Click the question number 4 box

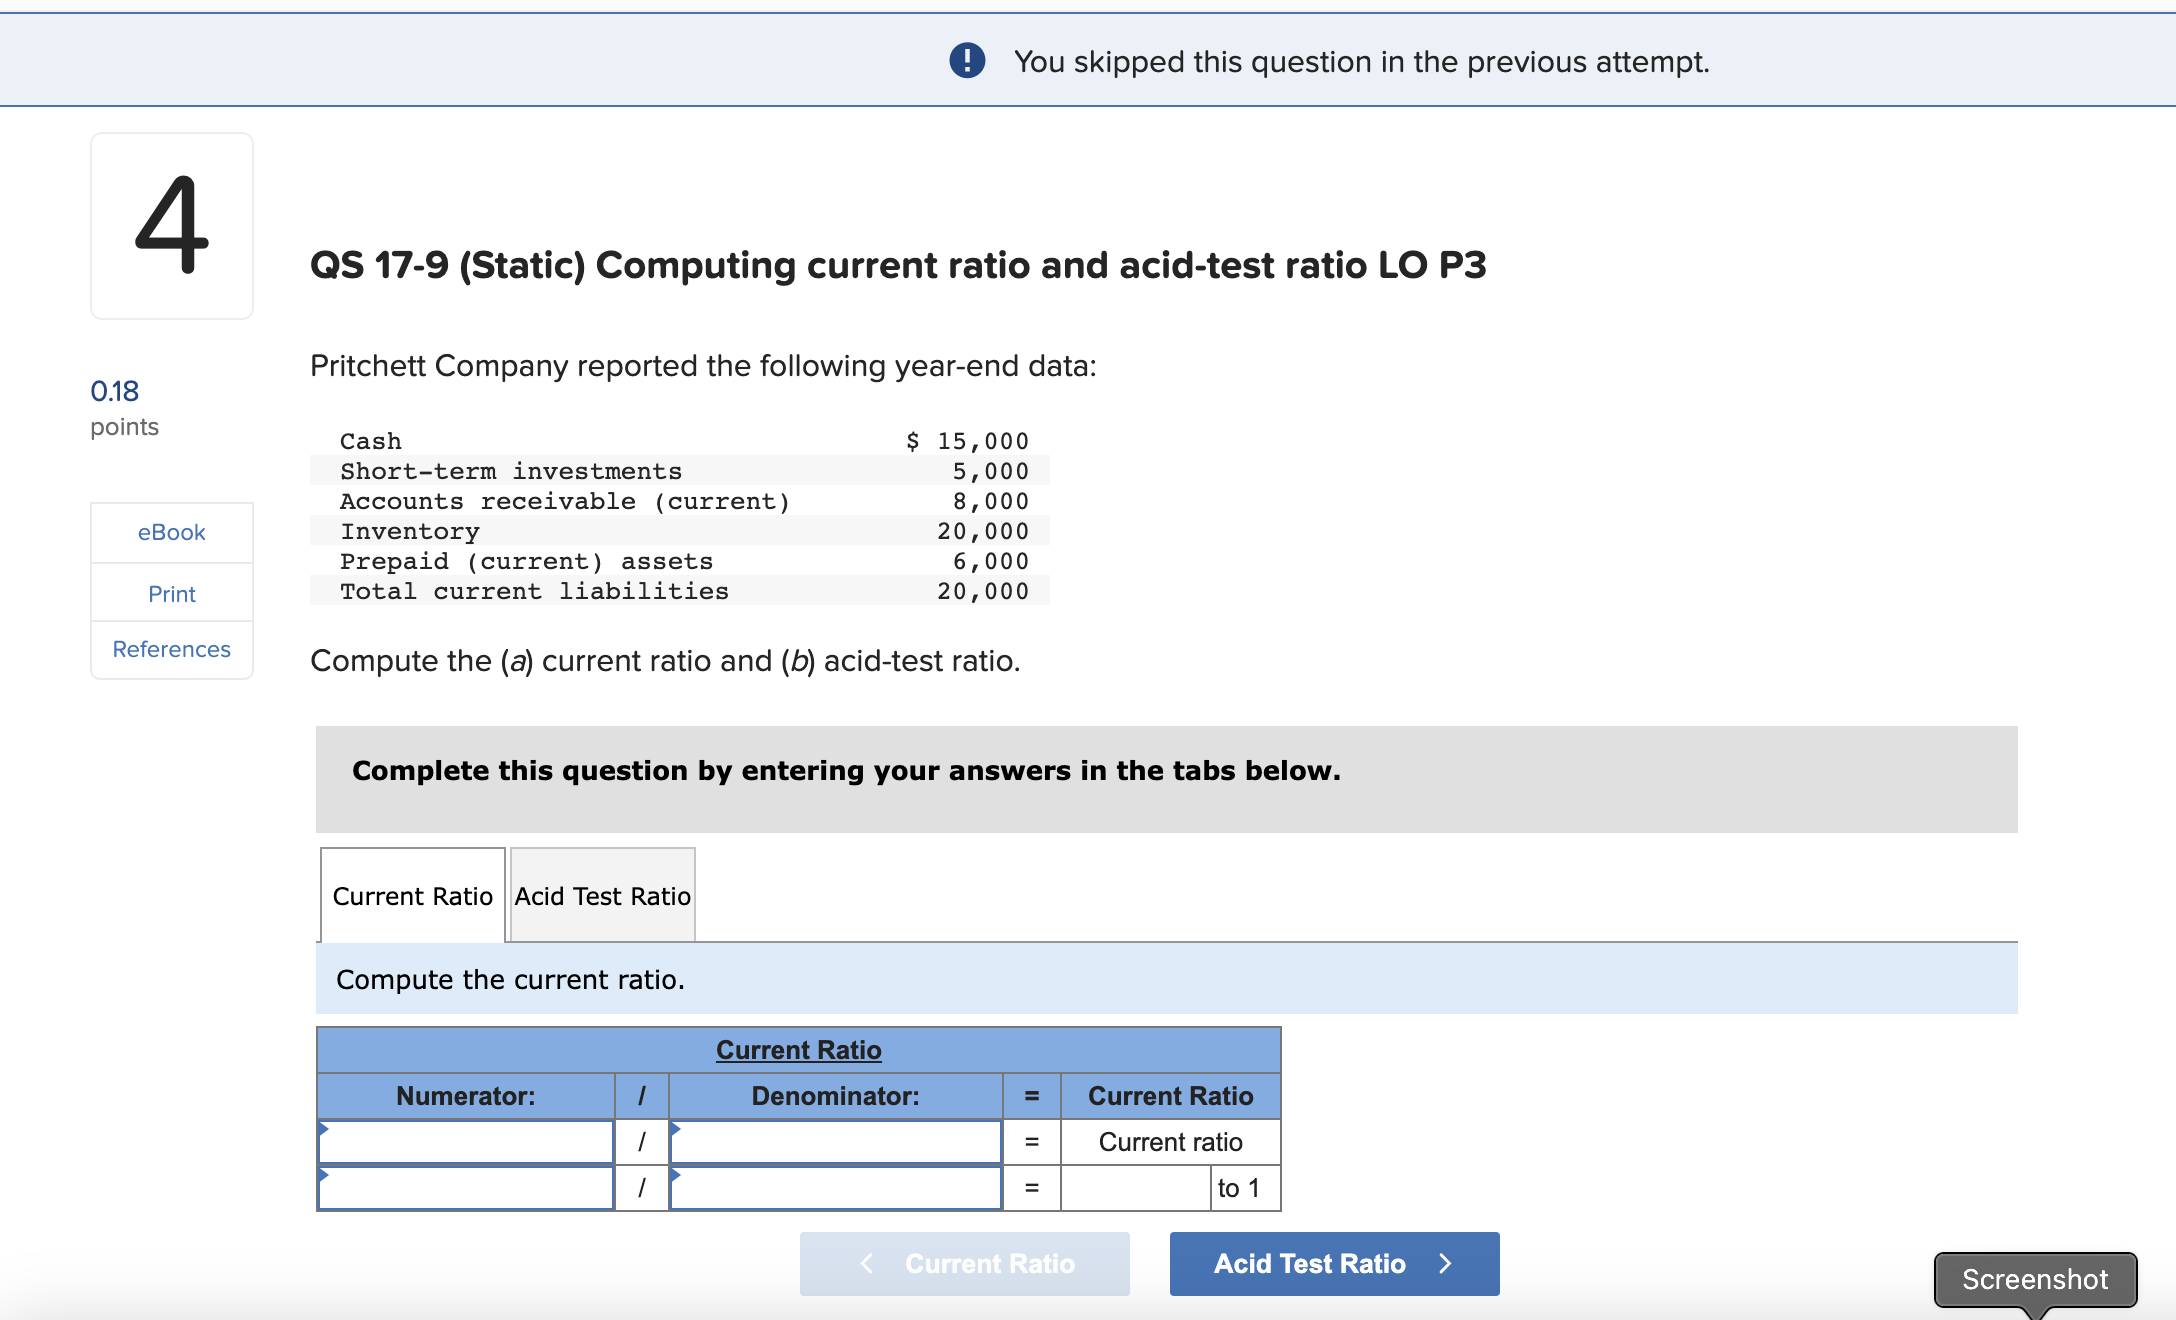coord(171,225)
